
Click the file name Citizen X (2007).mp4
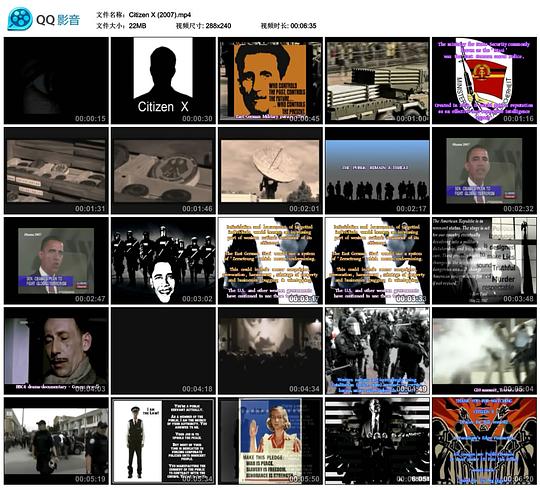pos(160,15)
